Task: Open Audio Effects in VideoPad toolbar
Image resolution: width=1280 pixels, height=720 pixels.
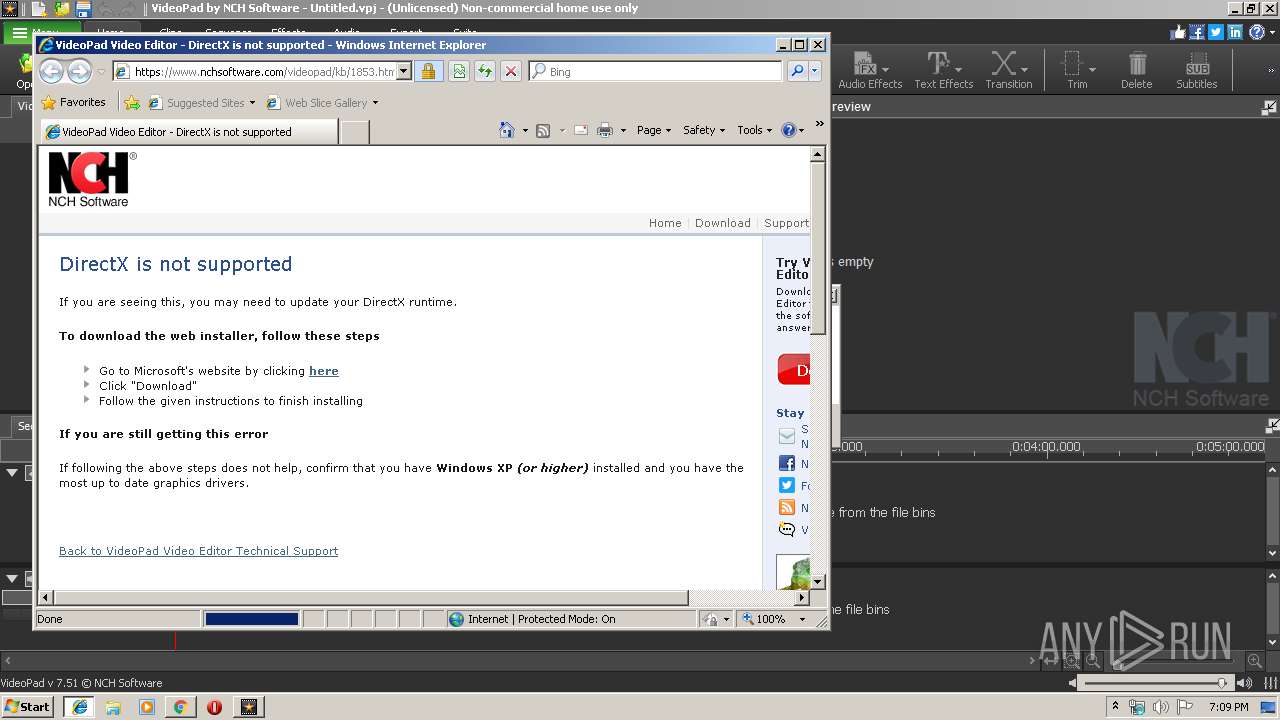Action: point(869,71)
